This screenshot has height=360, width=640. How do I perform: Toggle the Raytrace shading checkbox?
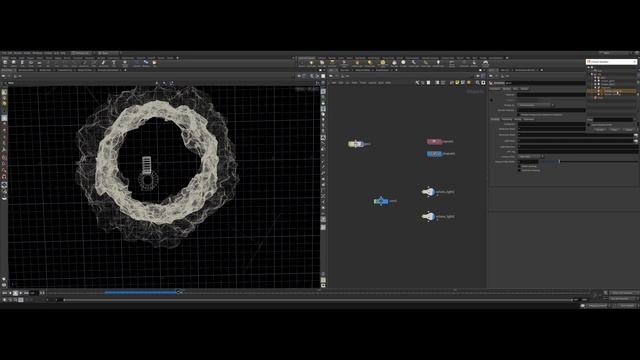[519, 170]
